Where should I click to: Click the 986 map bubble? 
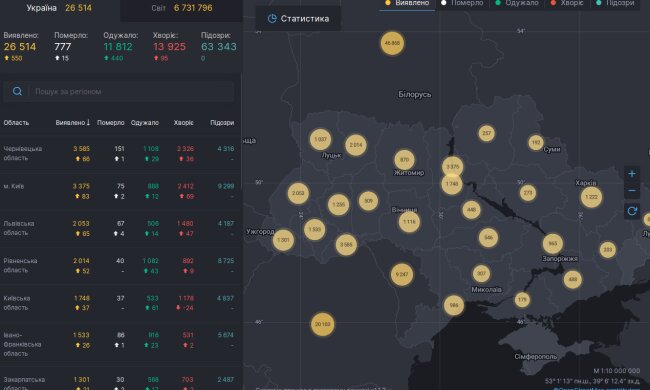tap(454, 305)
